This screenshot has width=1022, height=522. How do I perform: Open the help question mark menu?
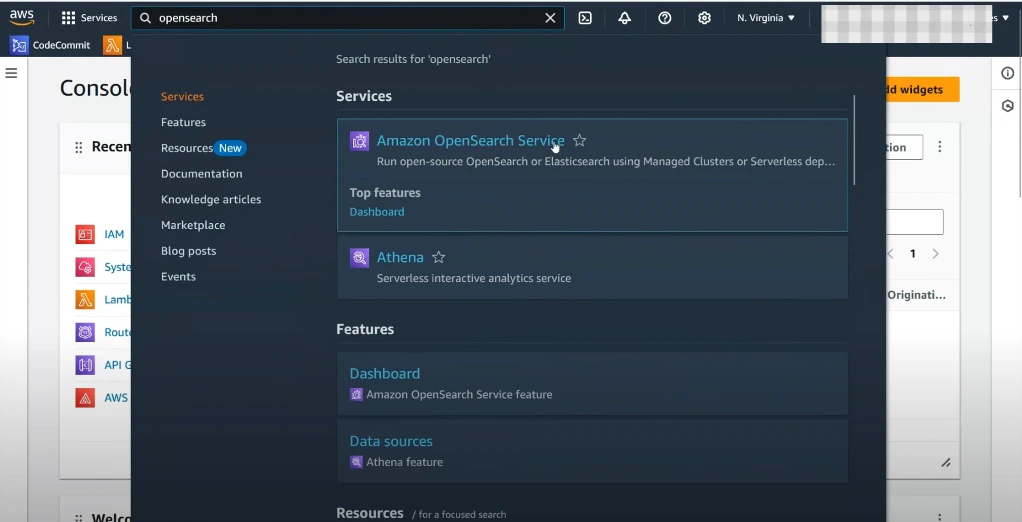(x=664, y=18)
